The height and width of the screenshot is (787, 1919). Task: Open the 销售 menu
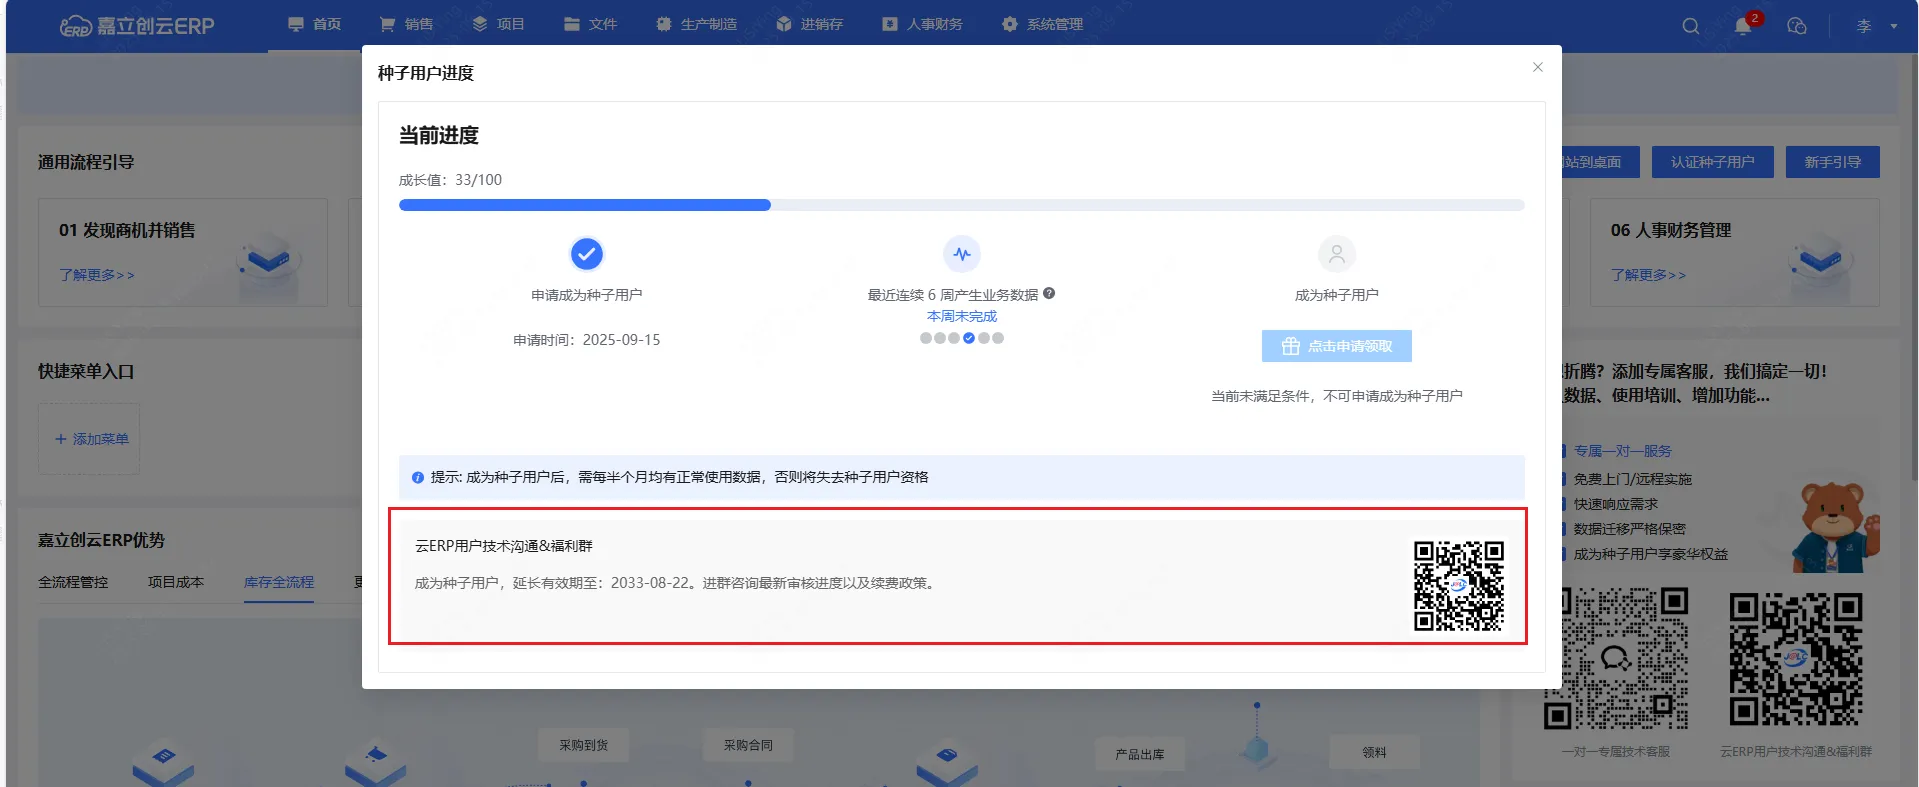[x=407, y=24]
